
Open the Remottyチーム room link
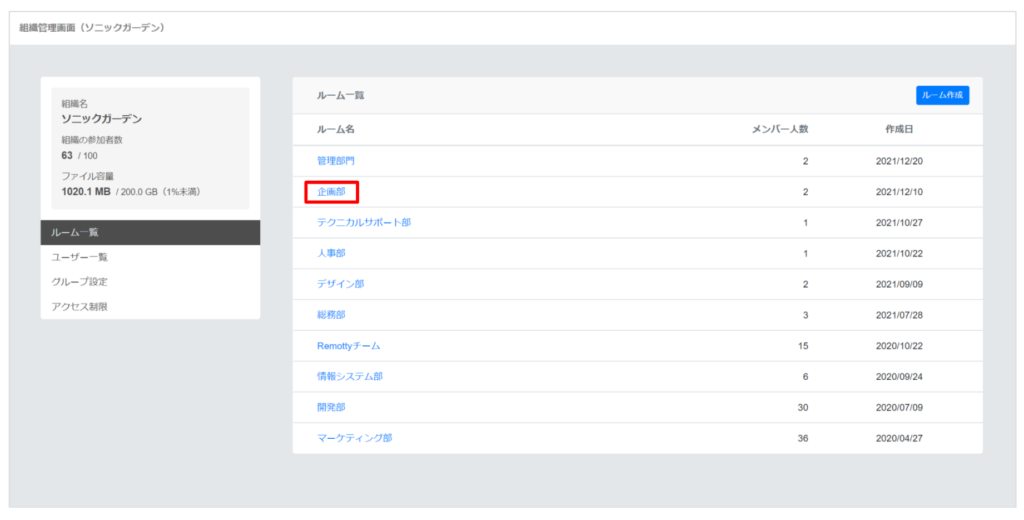(x=348, y=346)
